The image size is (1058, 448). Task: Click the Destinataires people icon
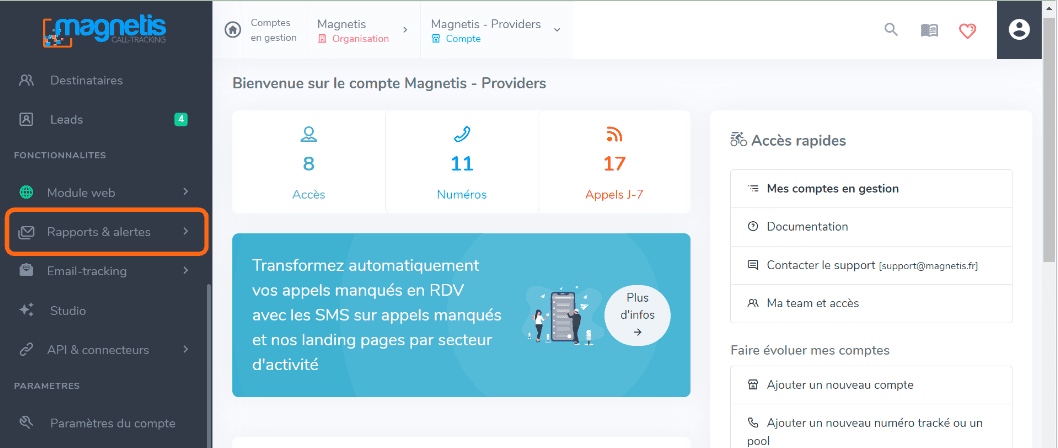[x=26, y=80]
